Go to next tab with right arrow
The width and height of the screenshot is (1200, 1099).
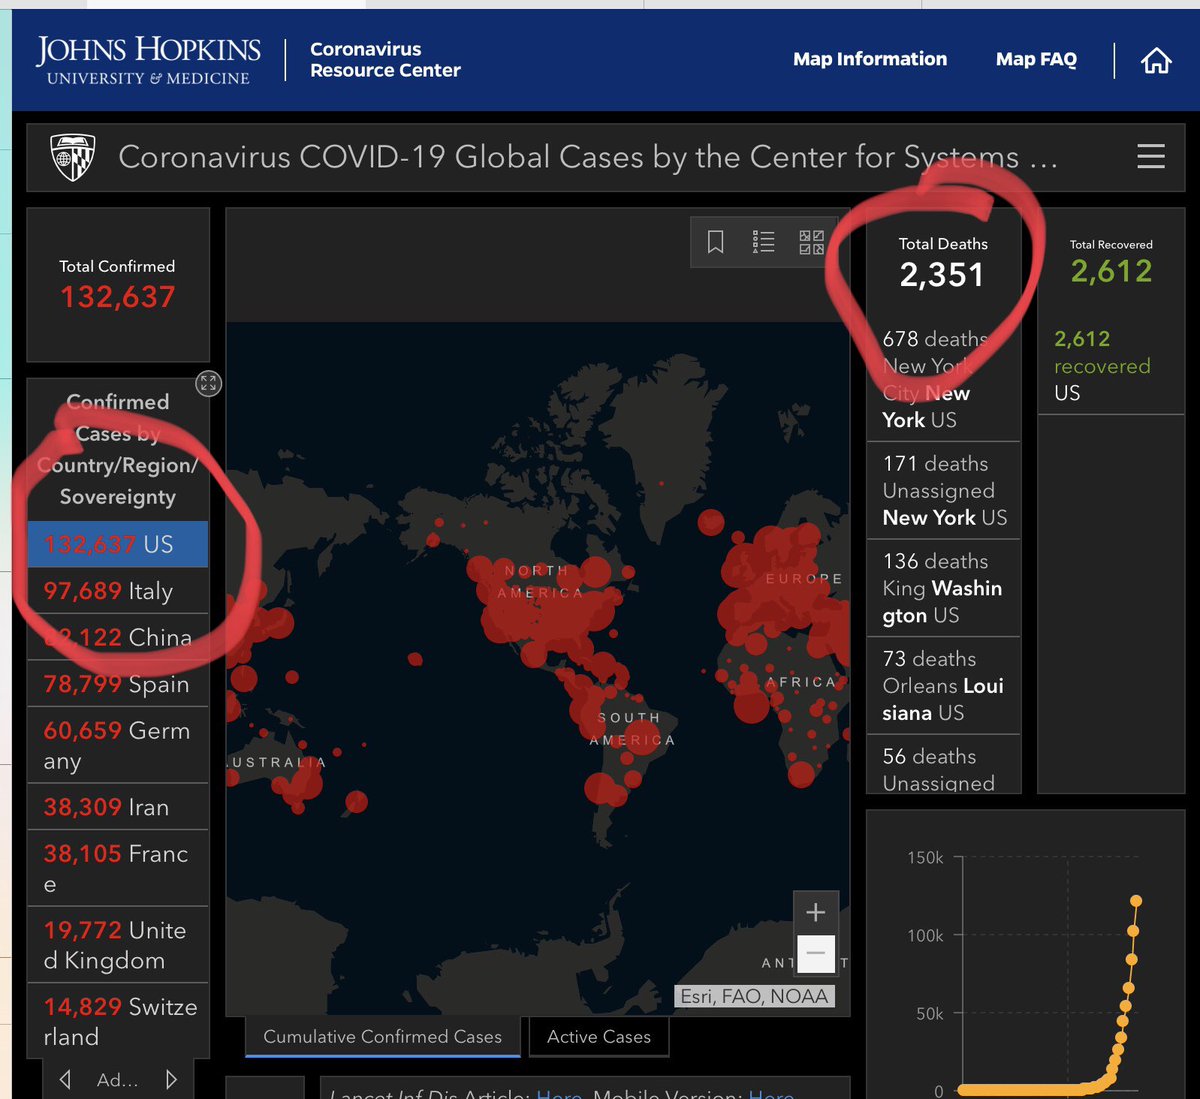coord(171,1079)
